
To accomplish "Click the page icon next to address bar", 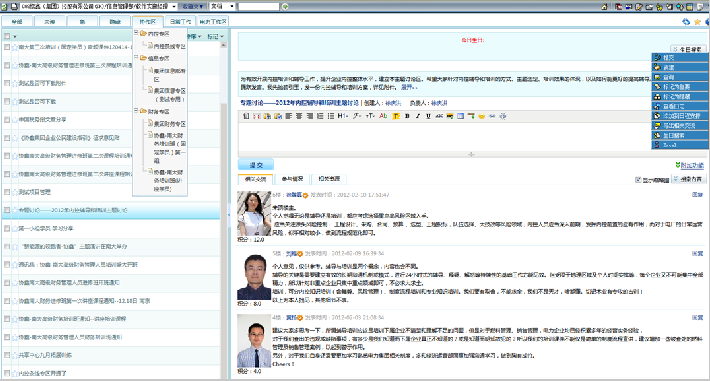I will (14, 6).
